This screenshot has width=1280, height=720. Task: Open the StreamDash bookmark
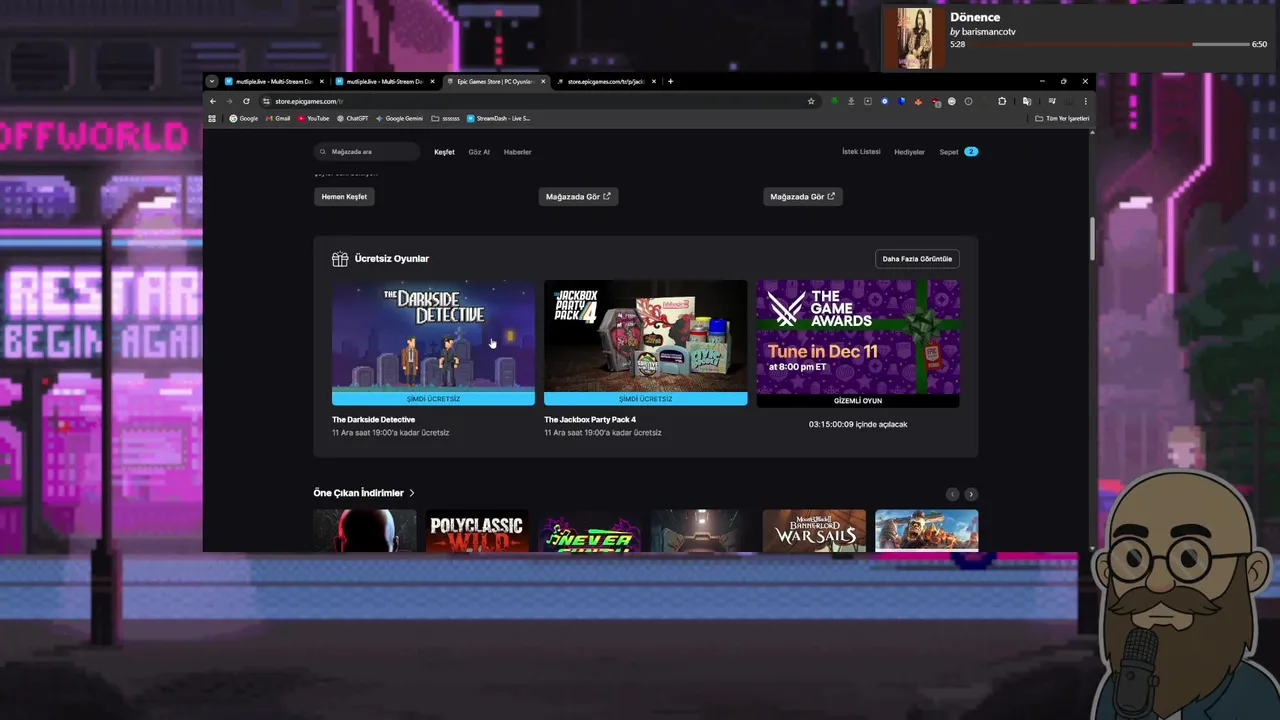pyautogui.click(x=499, y=118)
